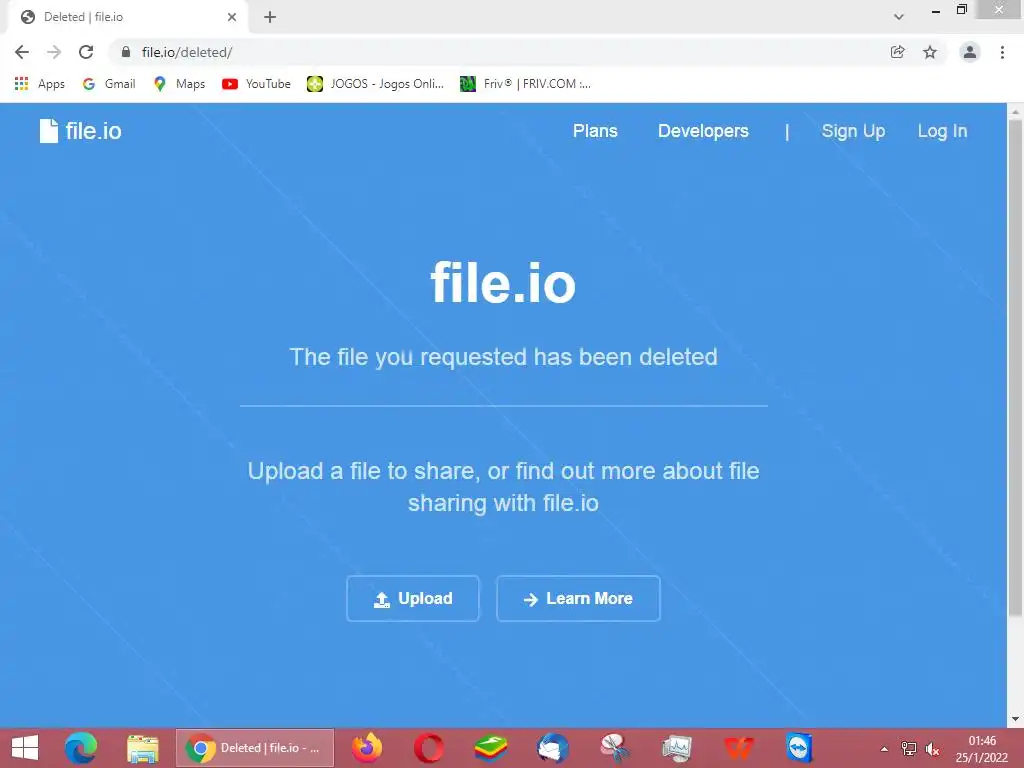Launch Opera from the taskbar
Viewport: 1024px width, 768px height.
pyautogui.click(x=428, y=748)
